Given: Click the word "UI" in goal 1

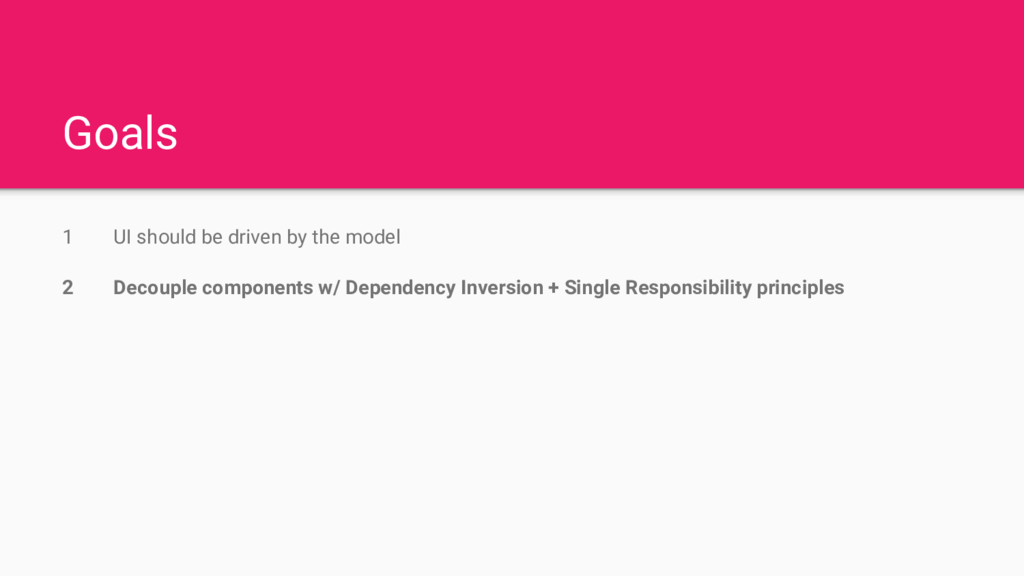Looking at the screenshot, I should pos(122,237).
